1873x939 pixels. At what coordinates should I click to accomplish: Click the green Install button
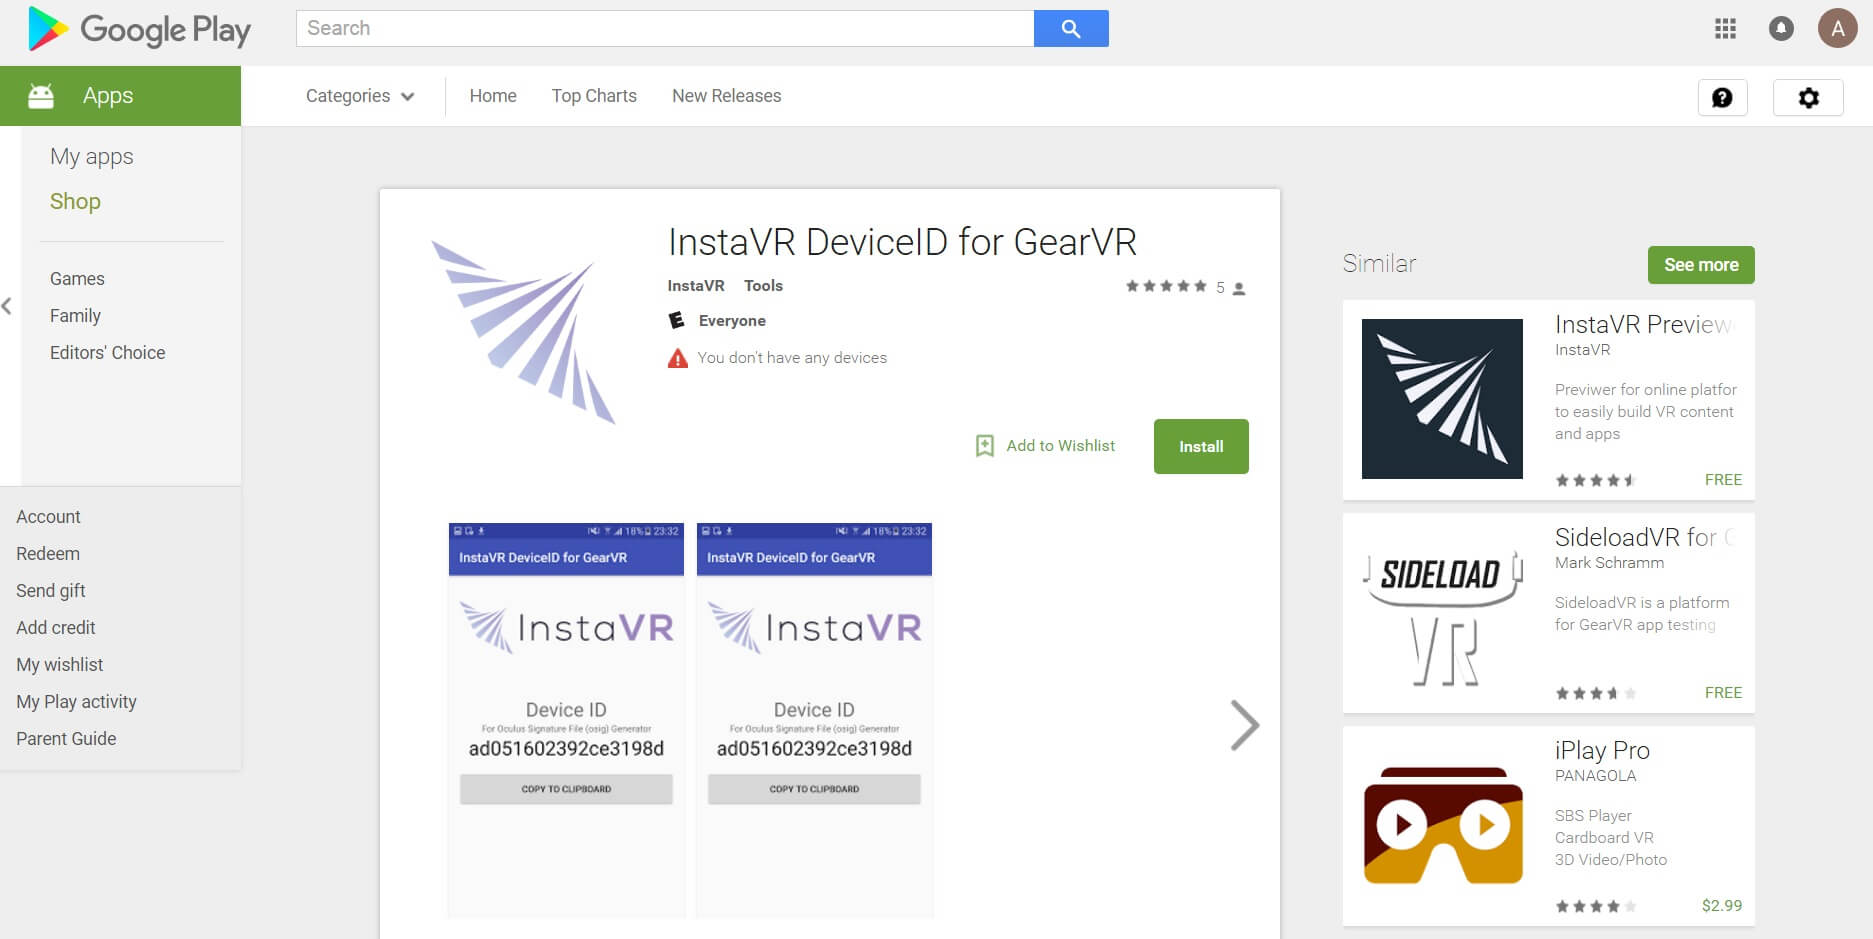tap(1201, 446)
